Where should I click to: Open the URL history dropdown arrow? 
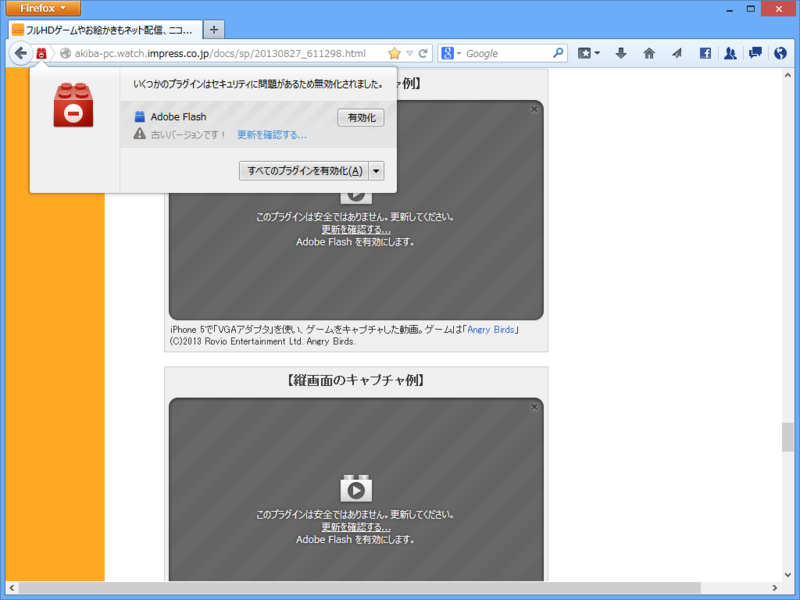(409, 54)
